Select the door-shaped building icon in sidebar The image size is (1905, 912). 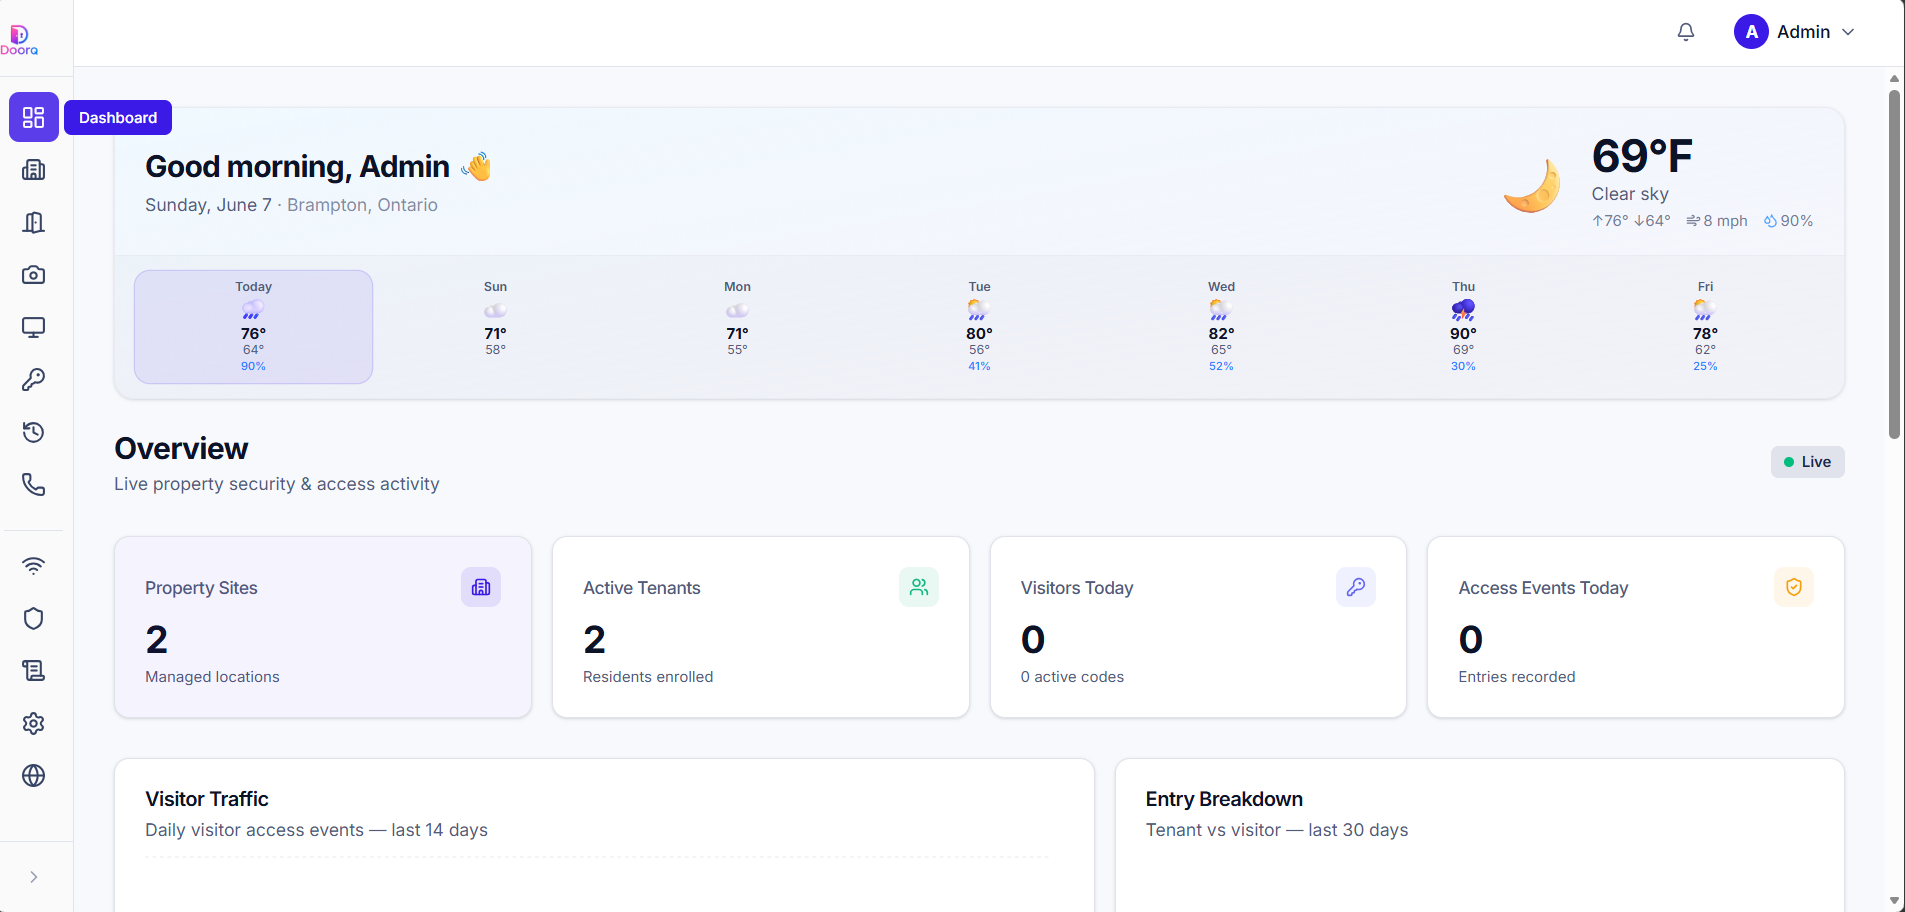34,222
